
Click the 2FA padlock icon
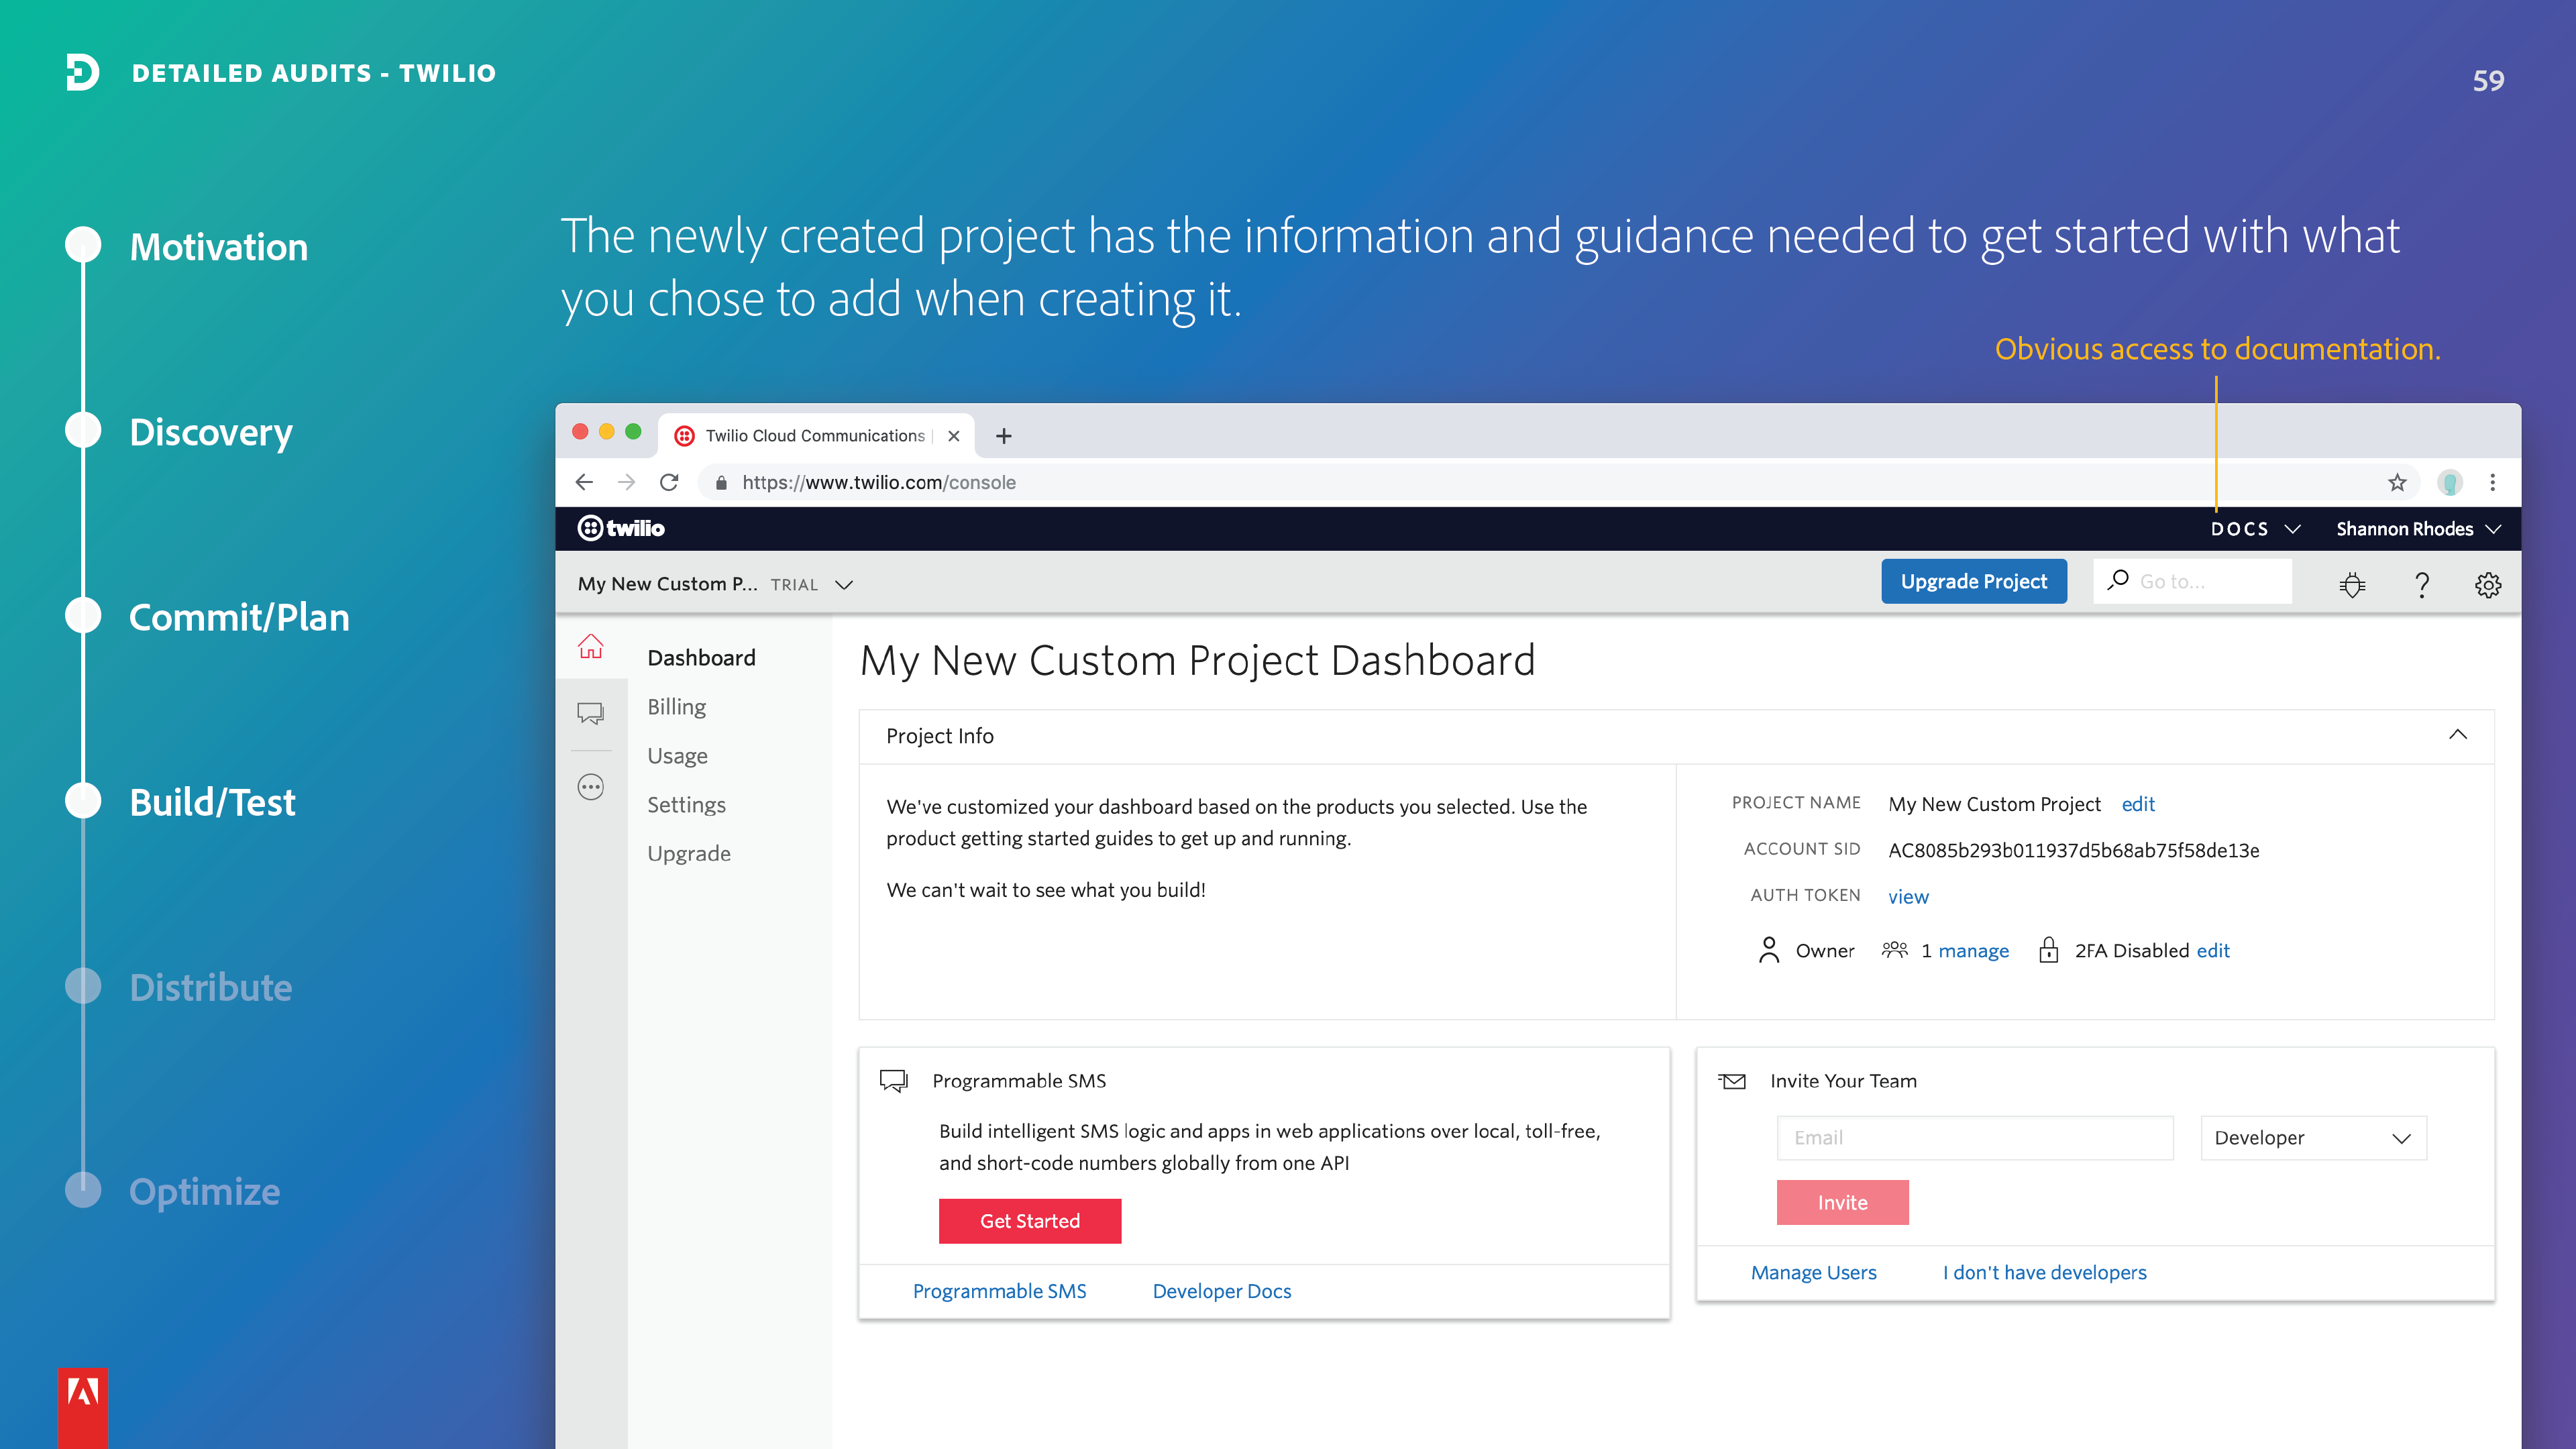pos(2048,949)
